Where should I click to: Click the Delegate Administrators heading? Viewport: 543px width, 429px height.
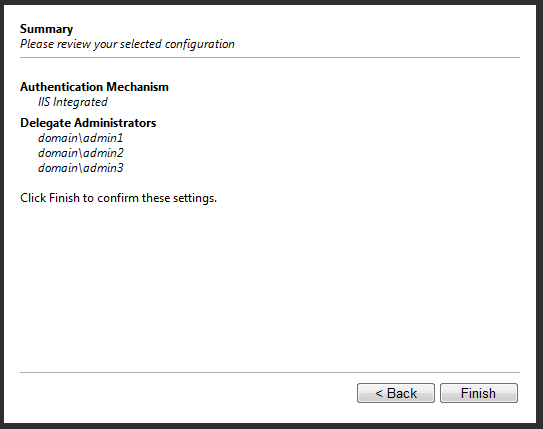(88, 123)
